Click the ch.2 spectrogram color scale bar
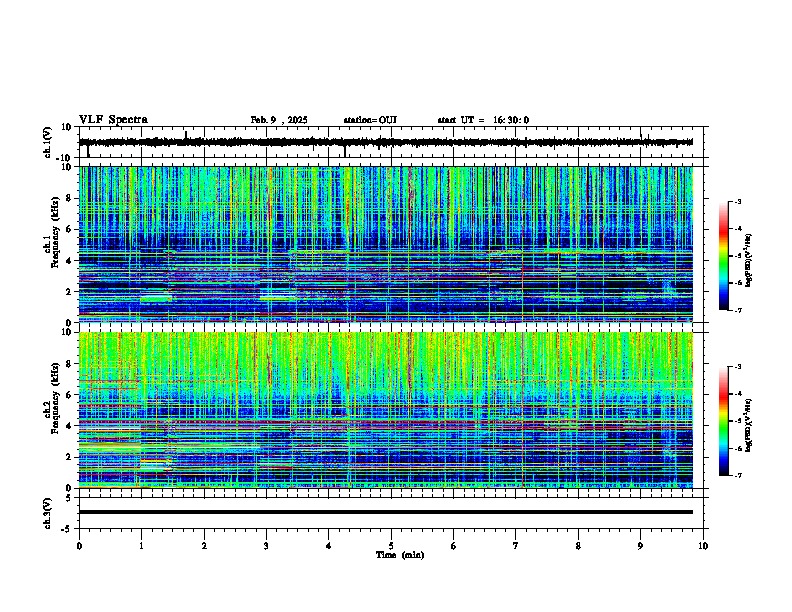The height and width of the screenshot is (612, 792). click(724, 421)
